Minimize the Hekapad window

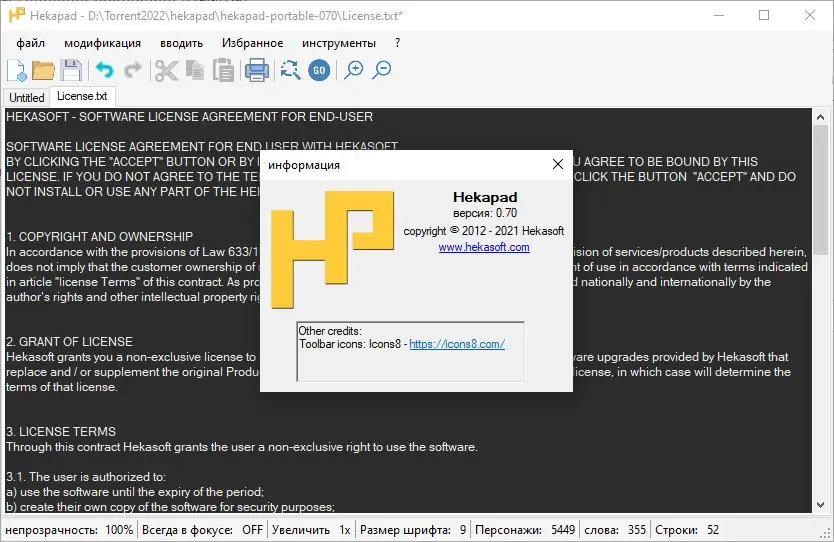pos(719,15)
